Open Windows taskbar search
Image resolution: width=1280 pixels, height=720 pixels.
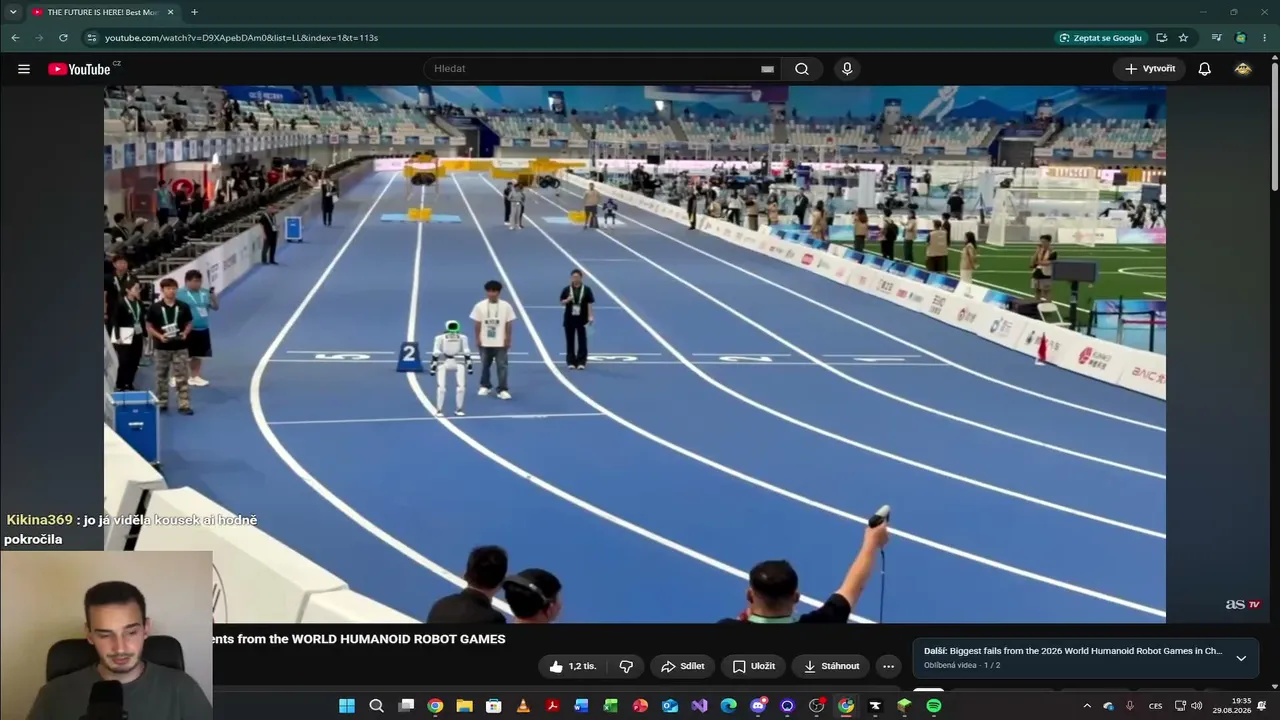(x=376, y=706)
